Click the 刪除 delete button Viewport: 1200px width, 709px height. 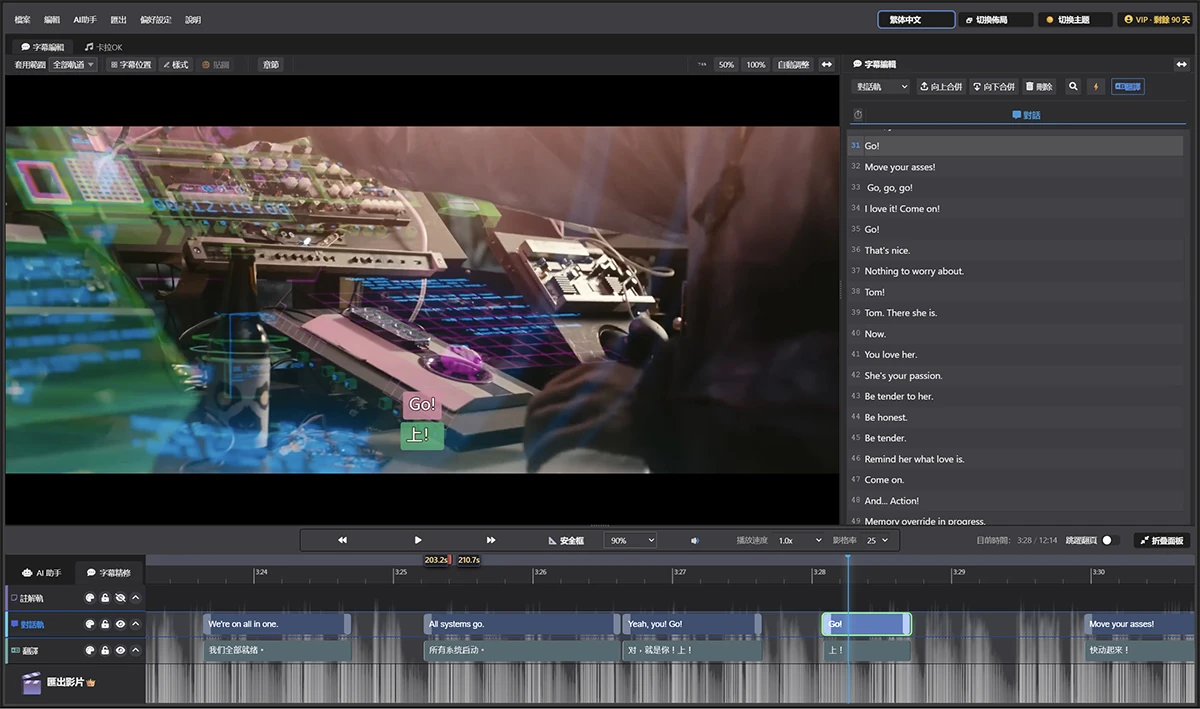pos(1039,87)
